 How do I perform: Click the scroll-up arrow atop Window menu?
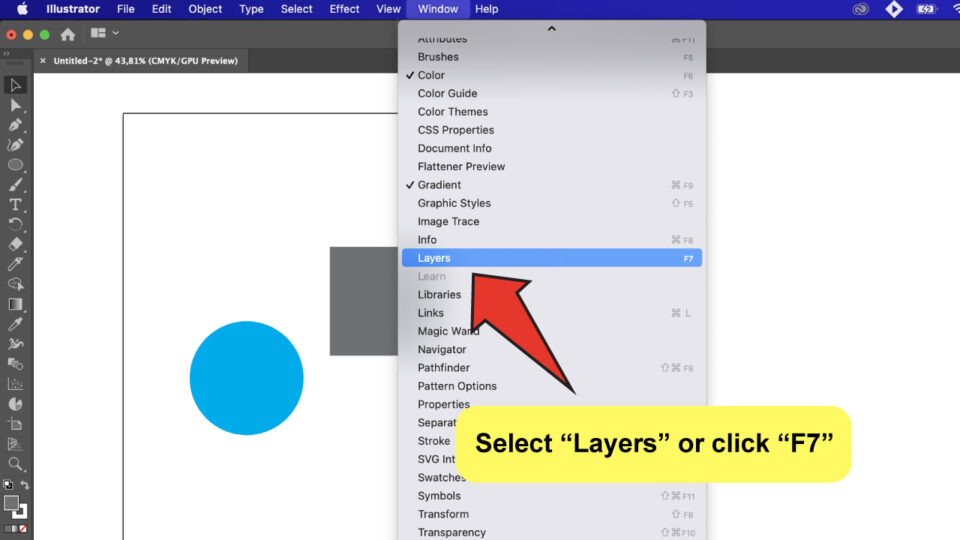tap(552, 29)
